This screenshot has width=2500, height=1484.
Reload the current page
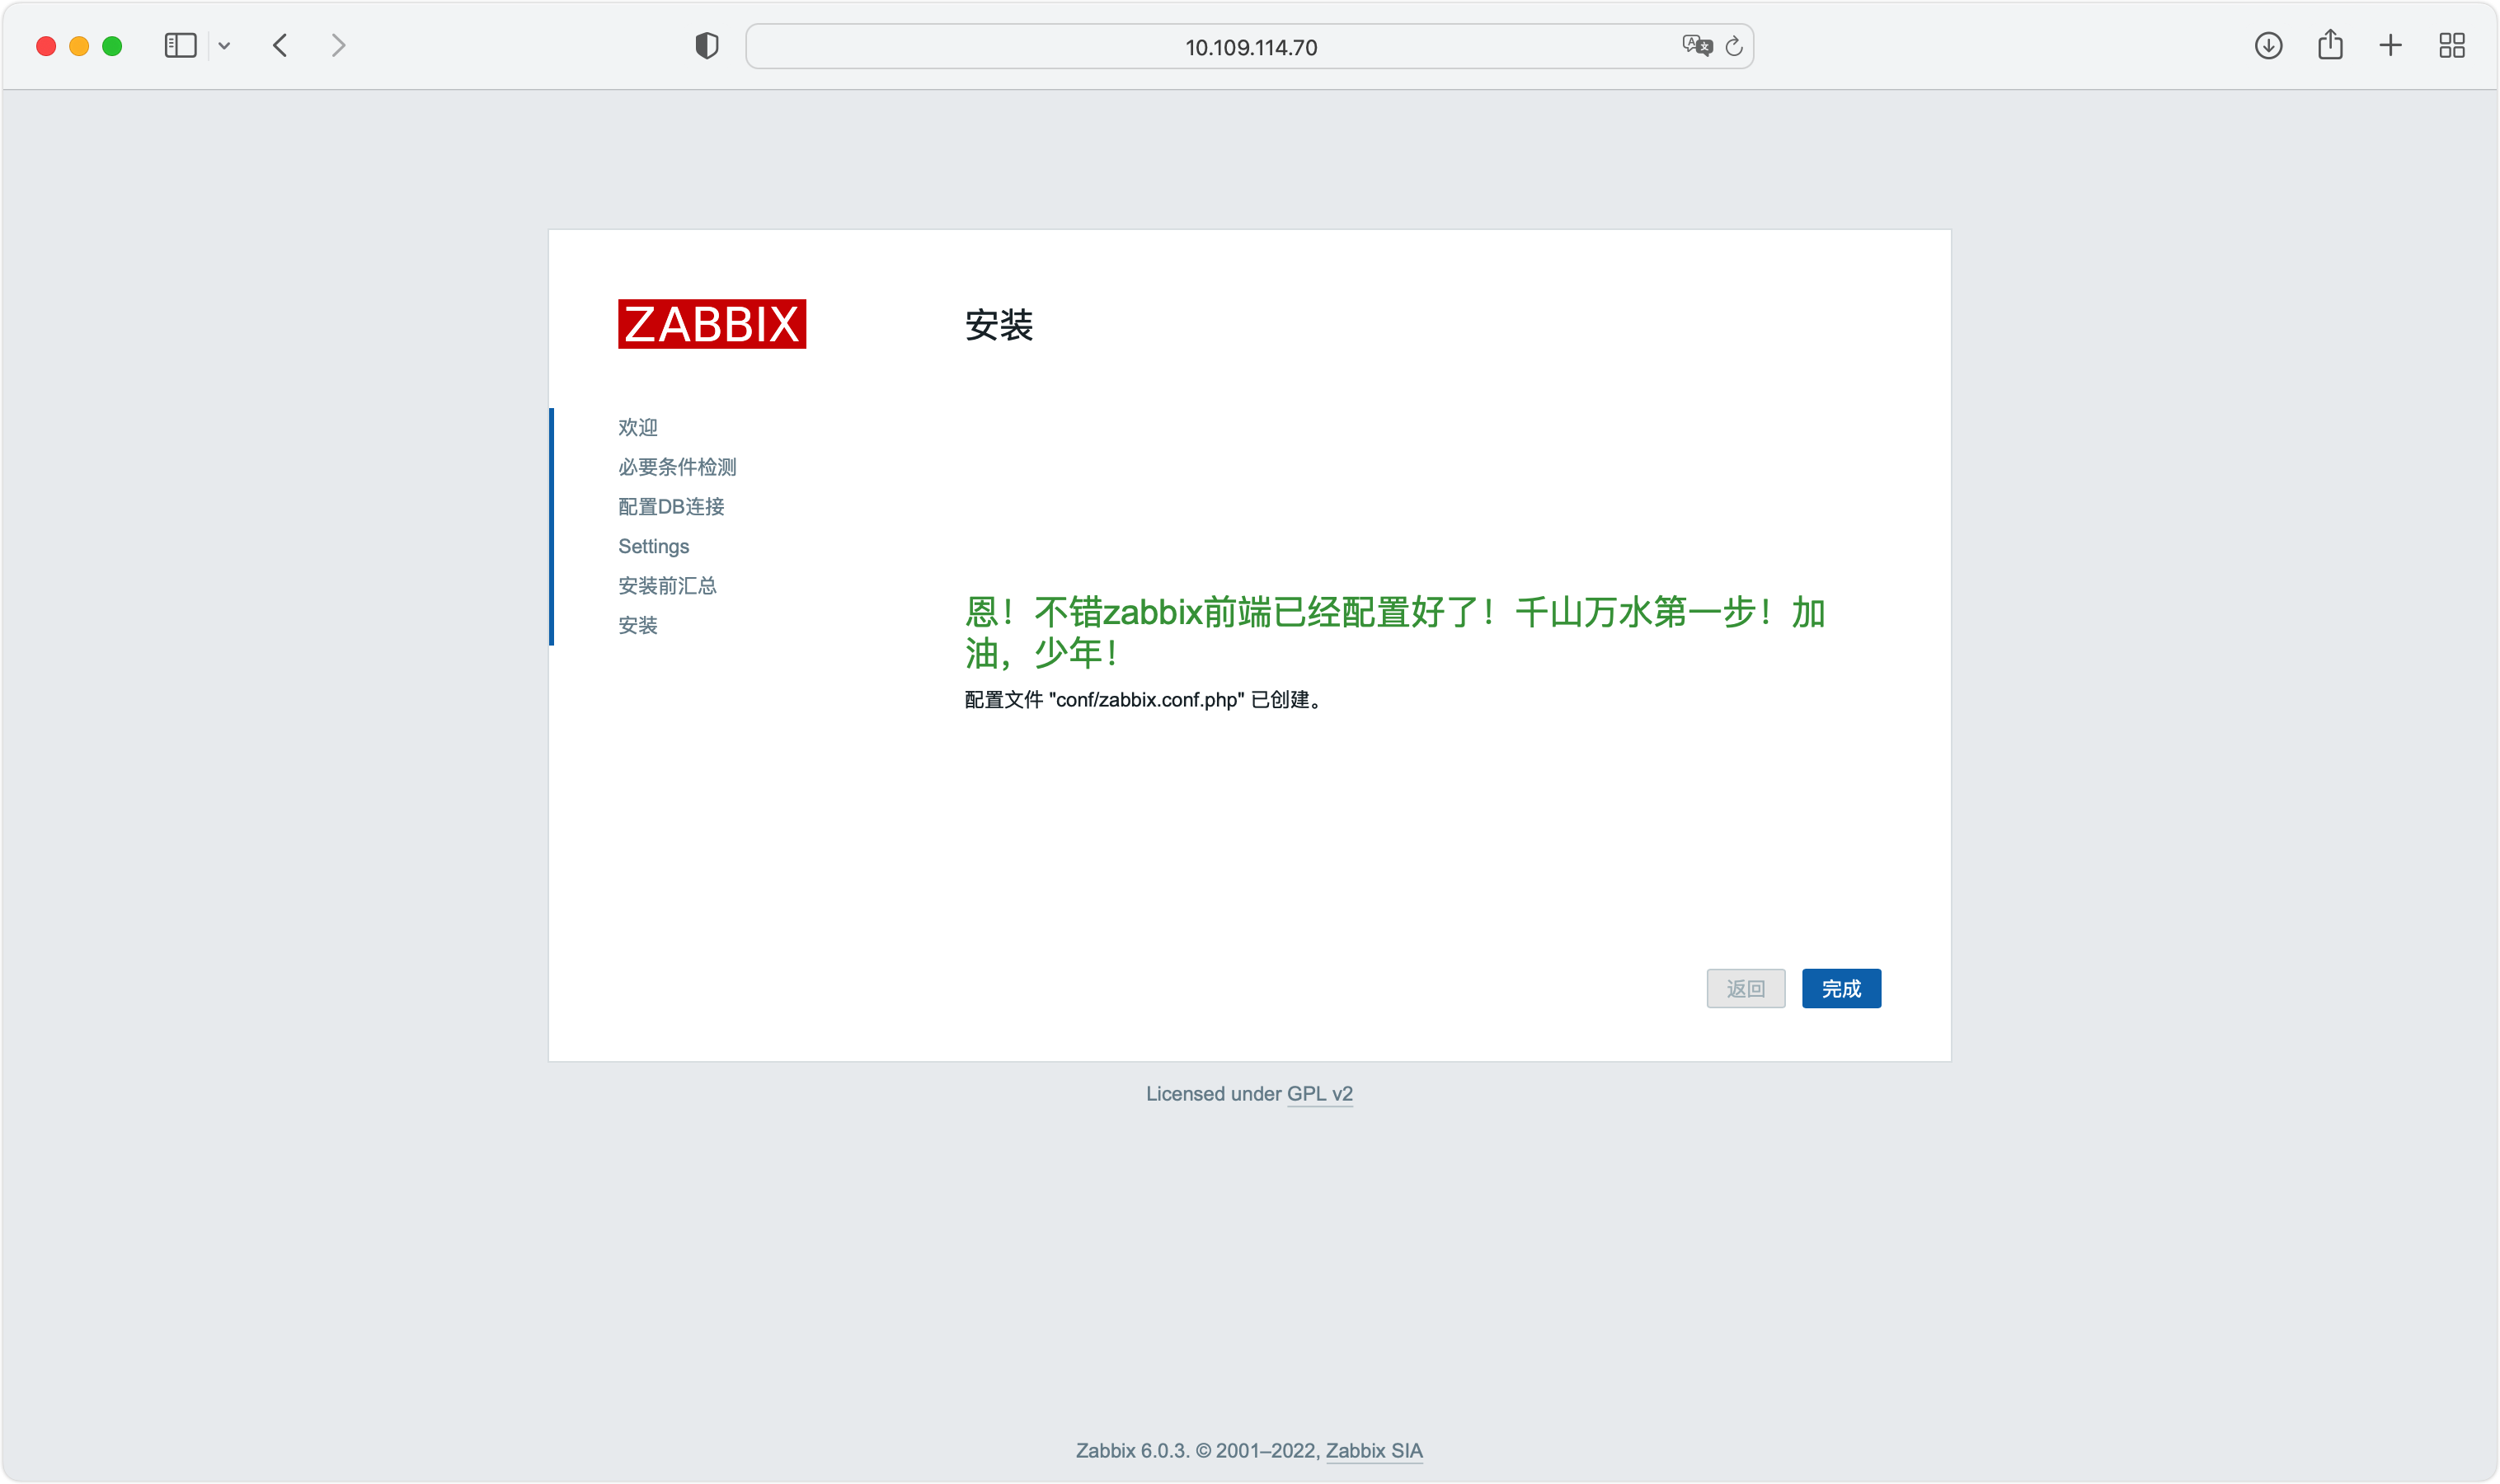click(1734, 46)
